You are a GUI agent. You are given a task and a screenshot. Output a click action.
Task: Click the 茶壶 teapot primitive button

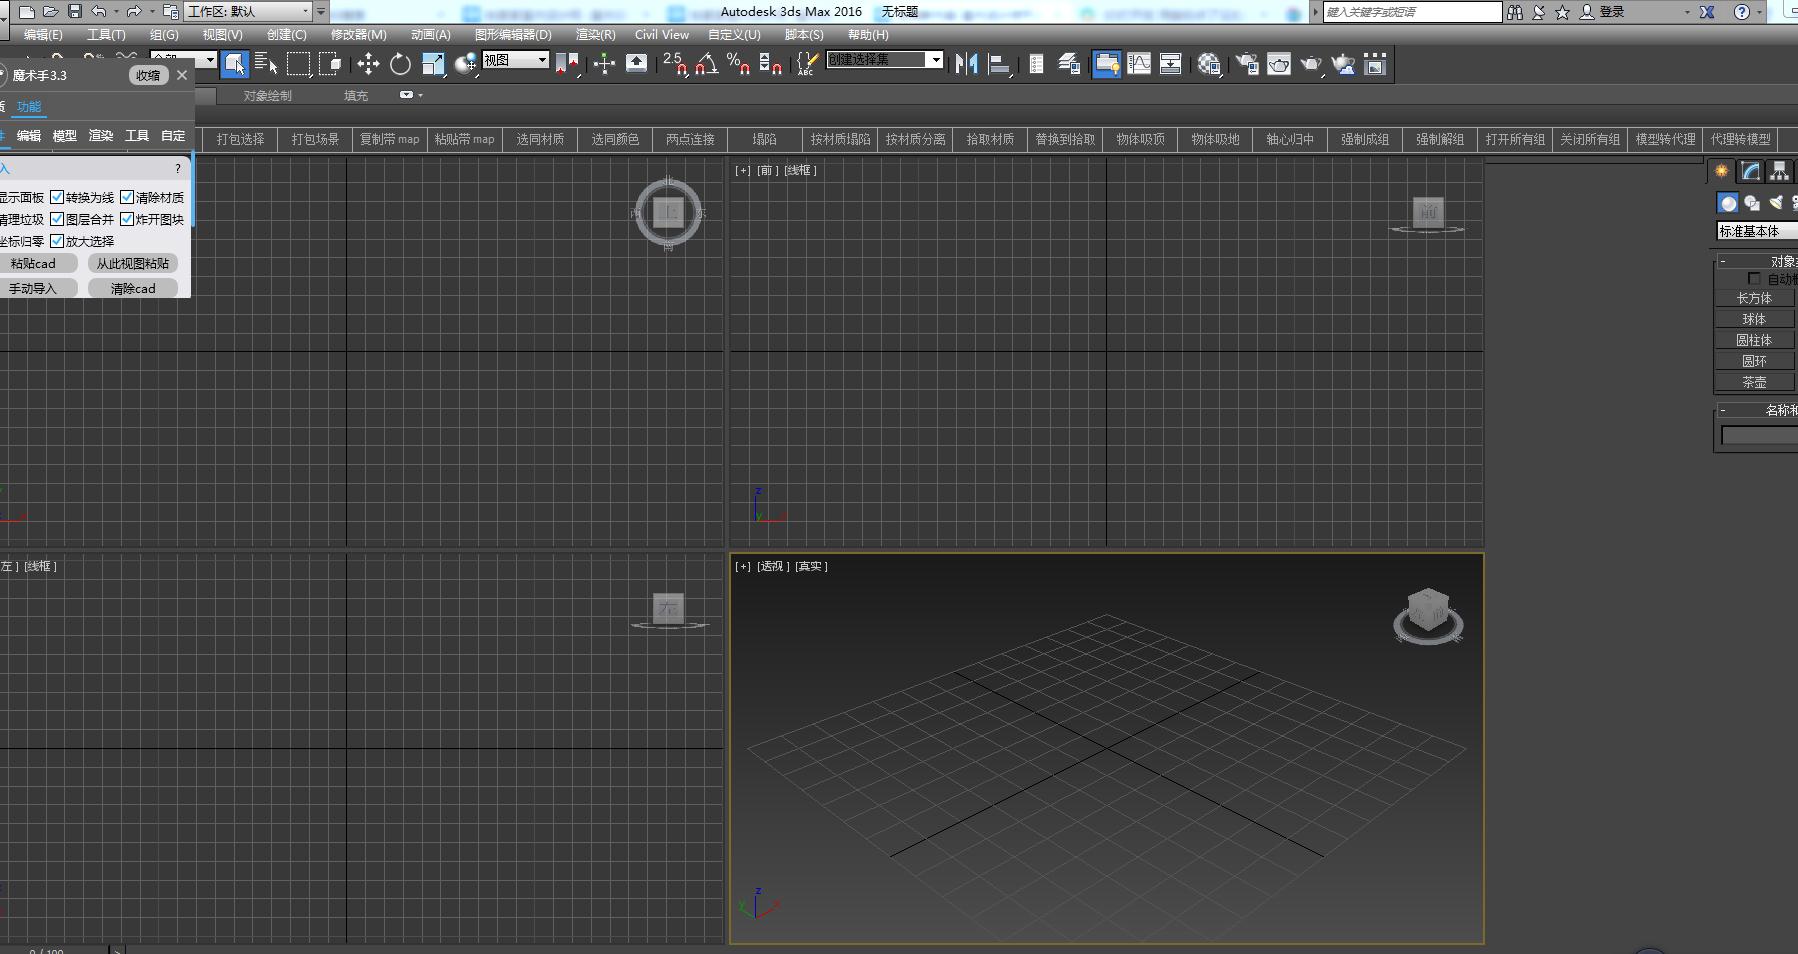[1754, 382]
